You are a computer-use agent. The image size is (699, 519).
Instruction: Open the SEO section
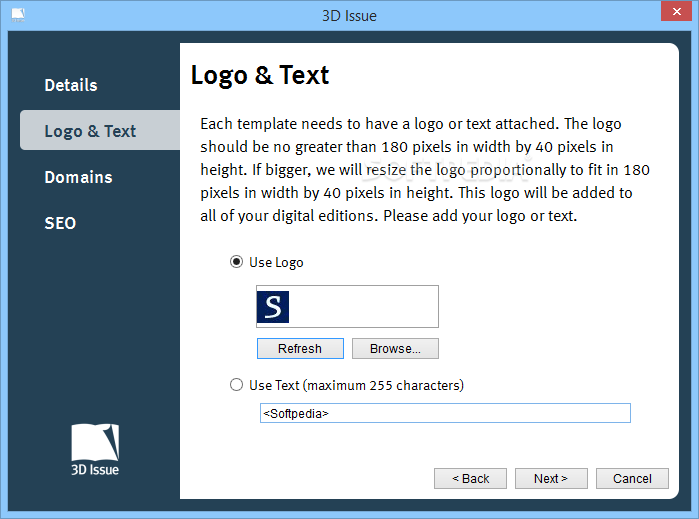[x=60, y=223]
